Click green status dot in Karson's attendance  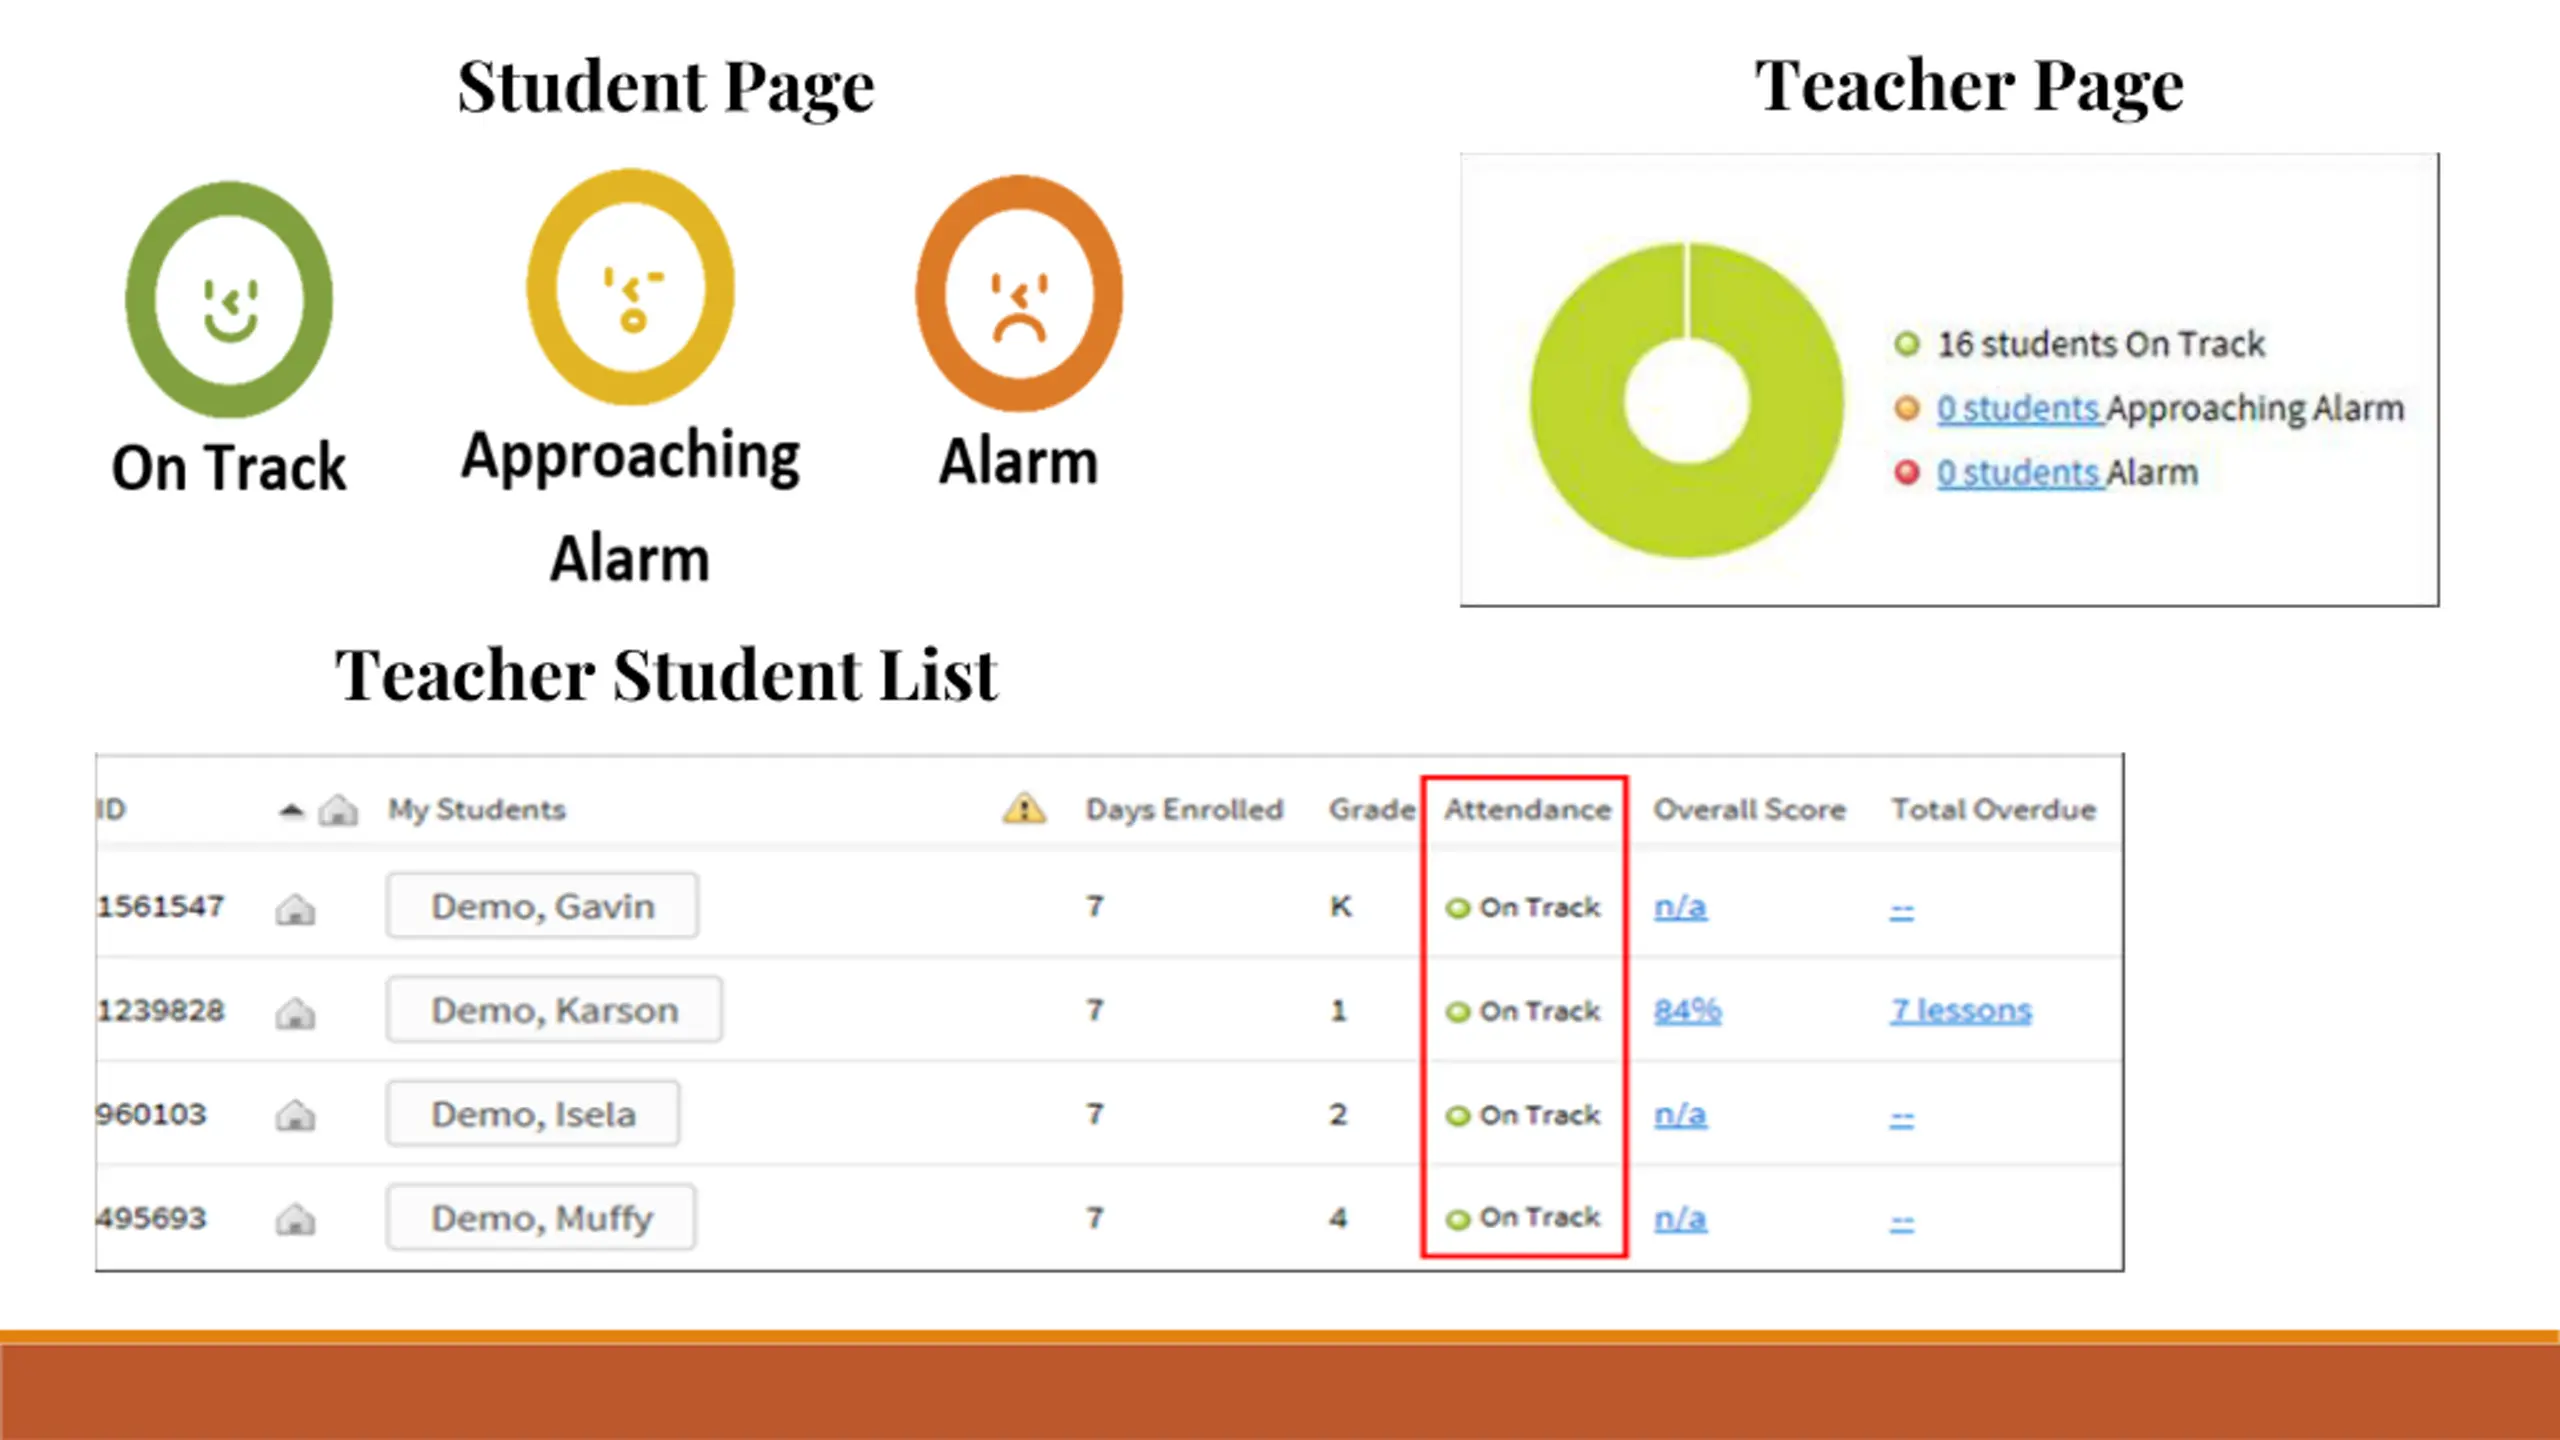1458,1012
